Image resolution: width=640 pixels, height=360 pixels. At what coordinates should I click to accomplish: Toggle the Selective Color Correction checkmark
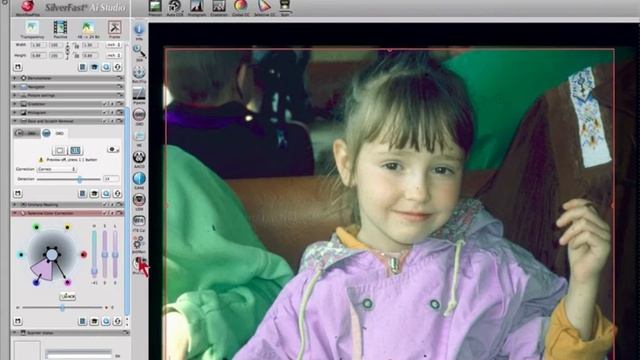[105, 213]
